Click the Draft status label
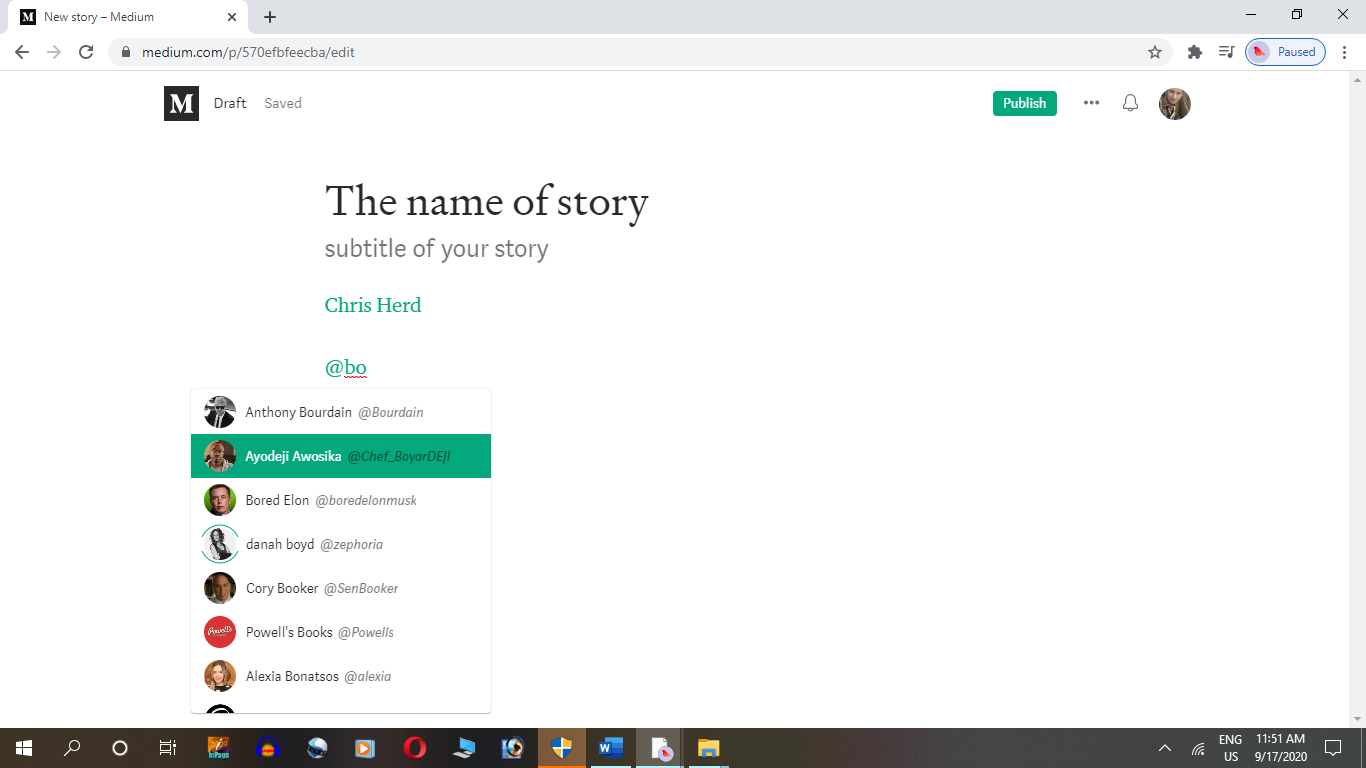This screenshot has width=1366, height=768. pos(230,103)
